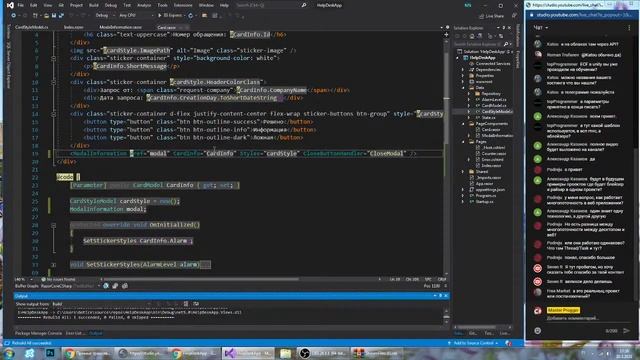Viewport: 640px width, 360px height.
Task: Select Startup.cs in Solution Explorer
Action: pyautogui.click(x=484, y=202)
